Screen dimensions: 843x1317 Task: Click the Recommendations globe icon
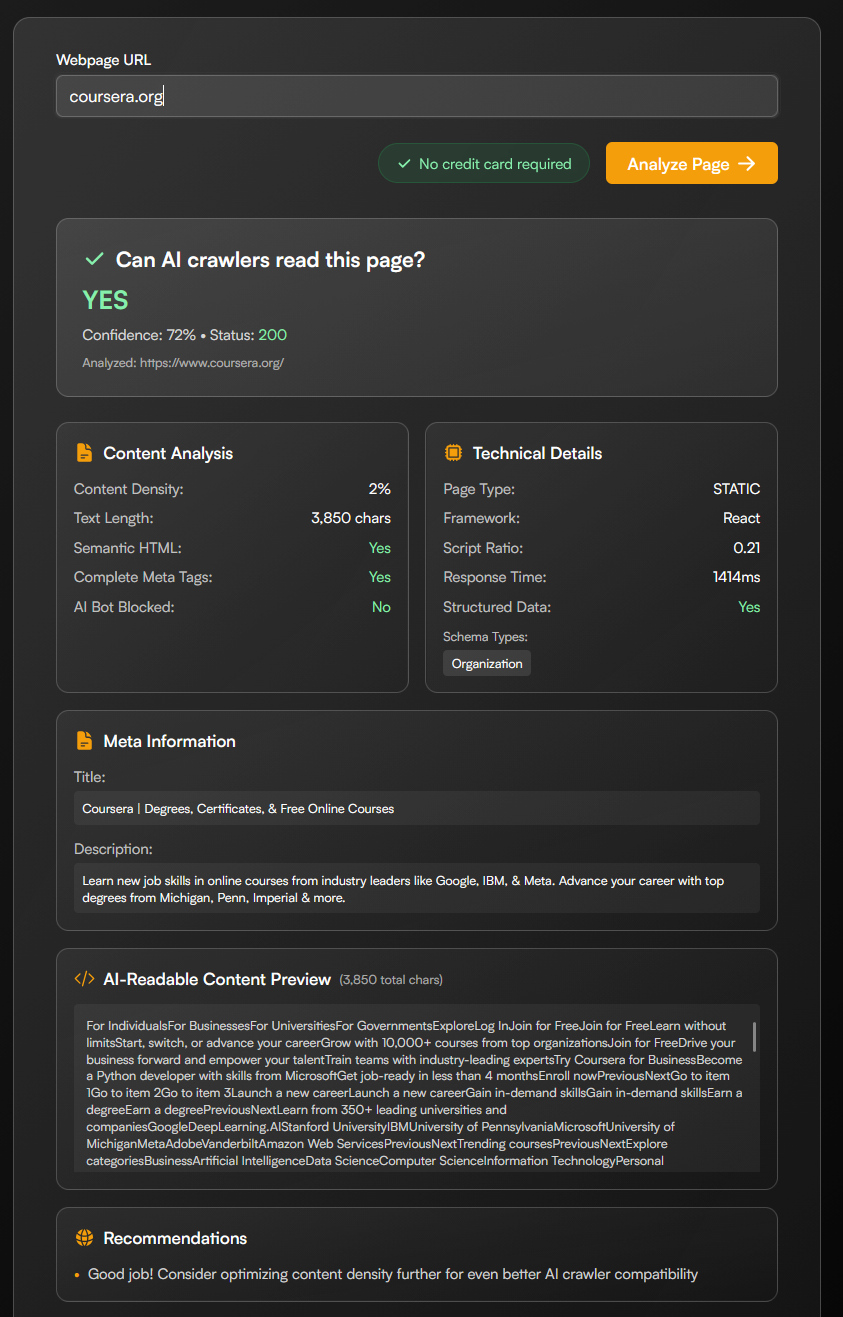tap(85, 1238)
